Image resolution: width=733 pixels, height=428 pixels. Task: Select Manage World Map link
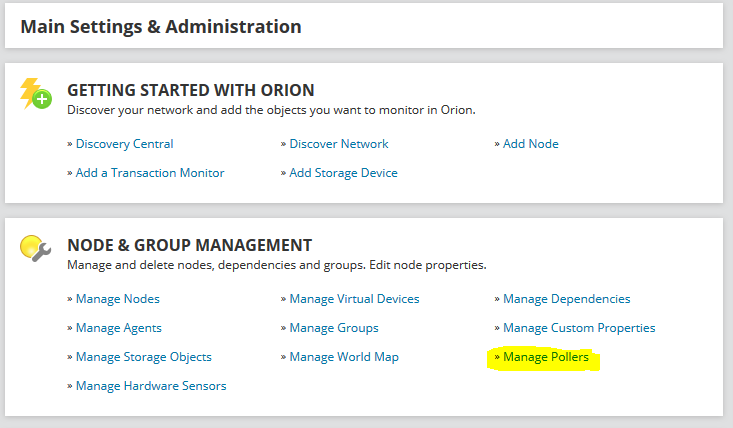[x=344, y=357]
